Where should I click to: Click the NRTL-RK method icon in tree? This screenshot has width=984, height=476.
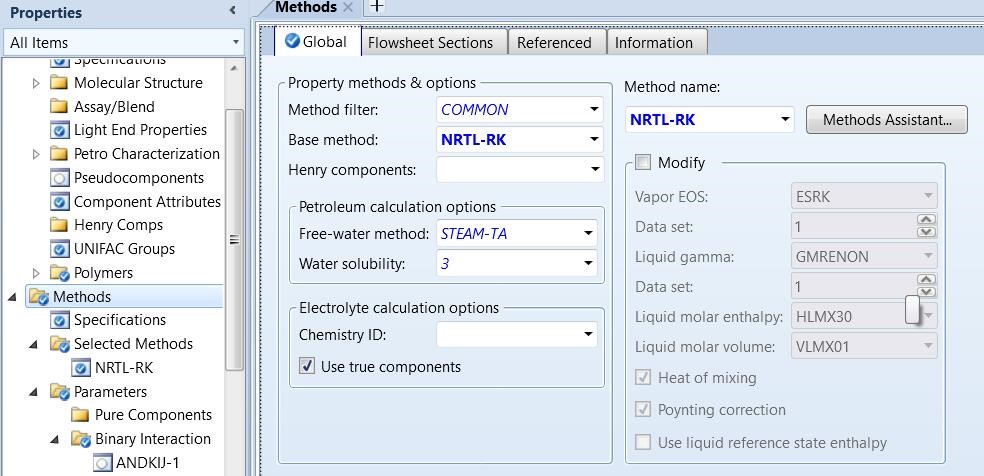80,368
